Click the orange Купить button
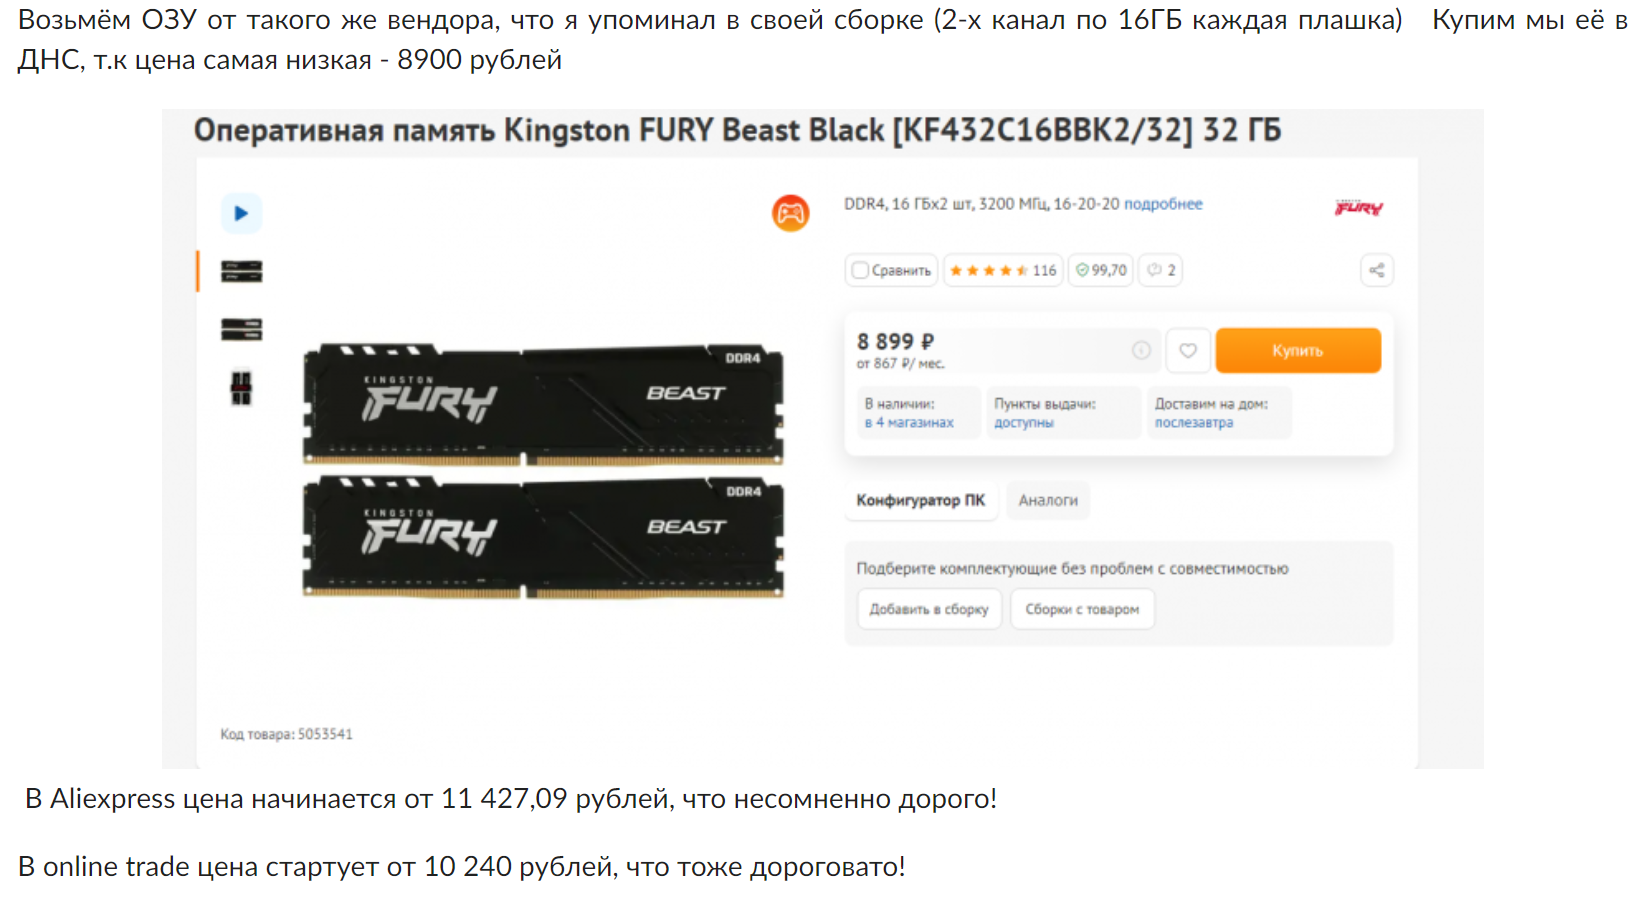This screenshot has width=1633, height=897. coord(1298,350)
